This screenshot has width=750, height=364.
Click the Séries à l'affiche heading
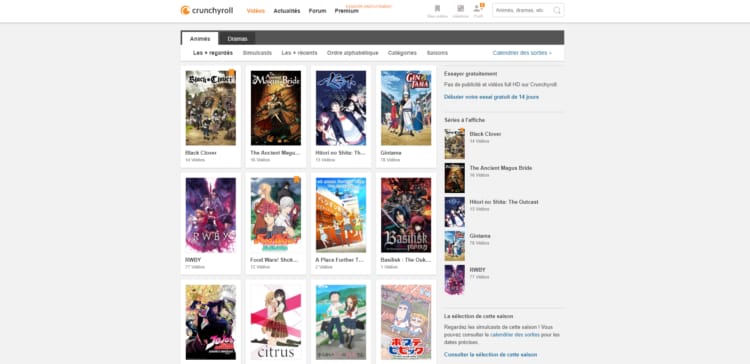[x=464, y=120]
